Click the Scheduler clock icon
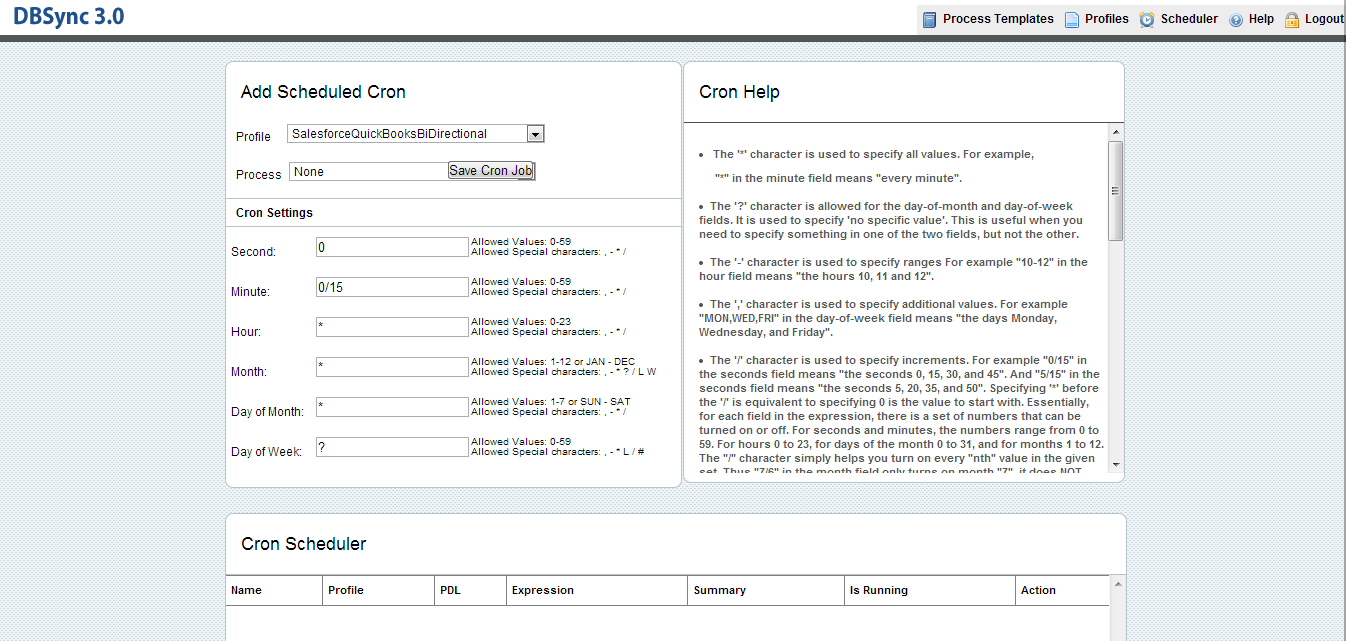Screen dimensions: 1346x641 click(1147, 19)
